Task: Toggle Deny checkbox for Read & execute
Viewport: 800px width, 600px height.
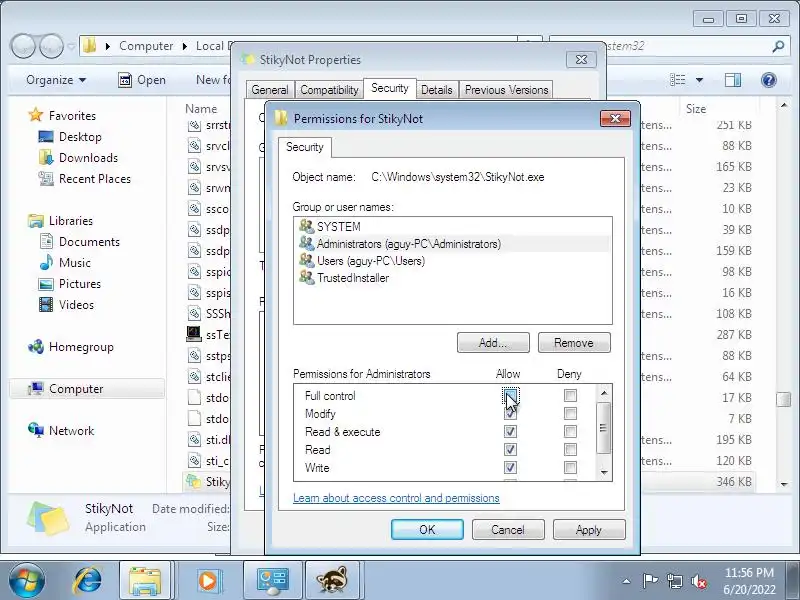Action: point(570,432)
